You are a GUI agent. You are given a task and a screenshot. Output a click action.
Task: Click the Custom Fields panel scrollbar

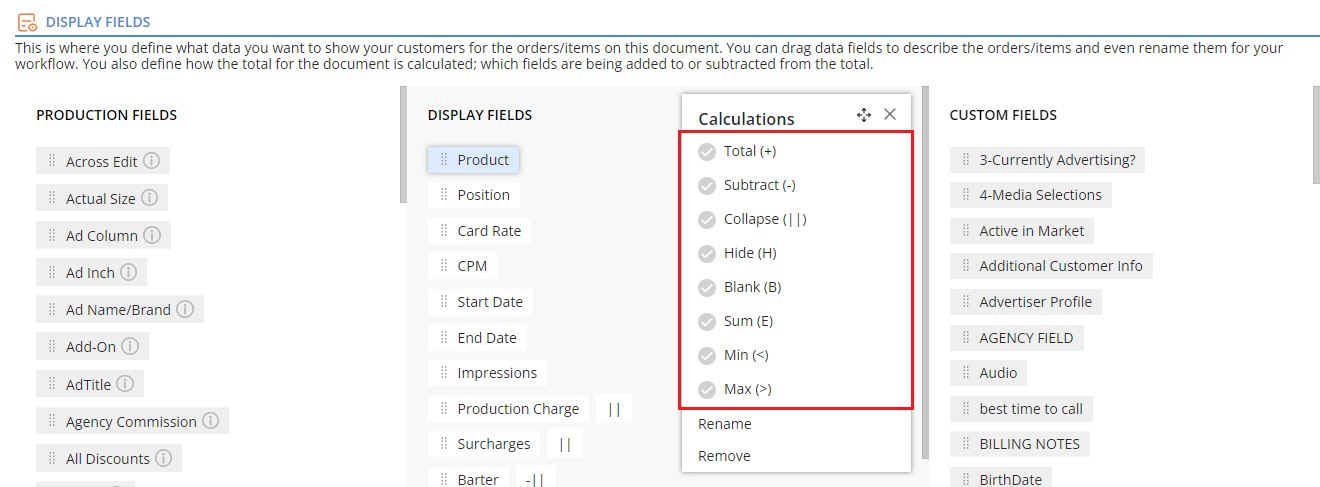[1315, 136]
